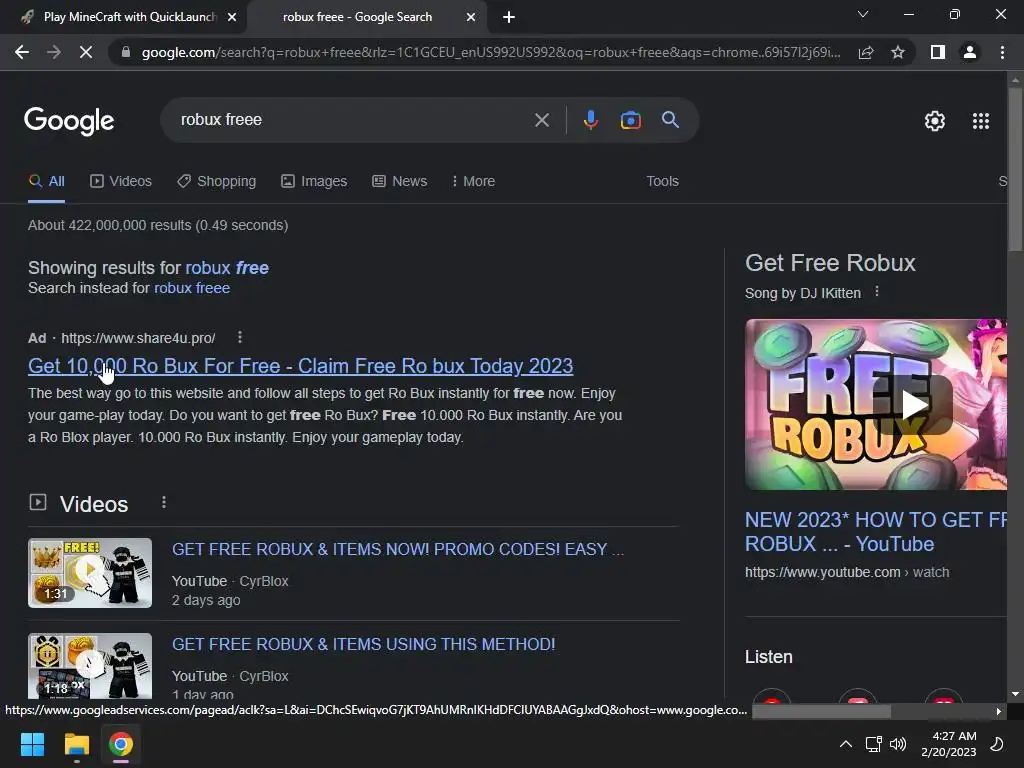
Task: Share this page icon in address bar
Action: point(866,52)
